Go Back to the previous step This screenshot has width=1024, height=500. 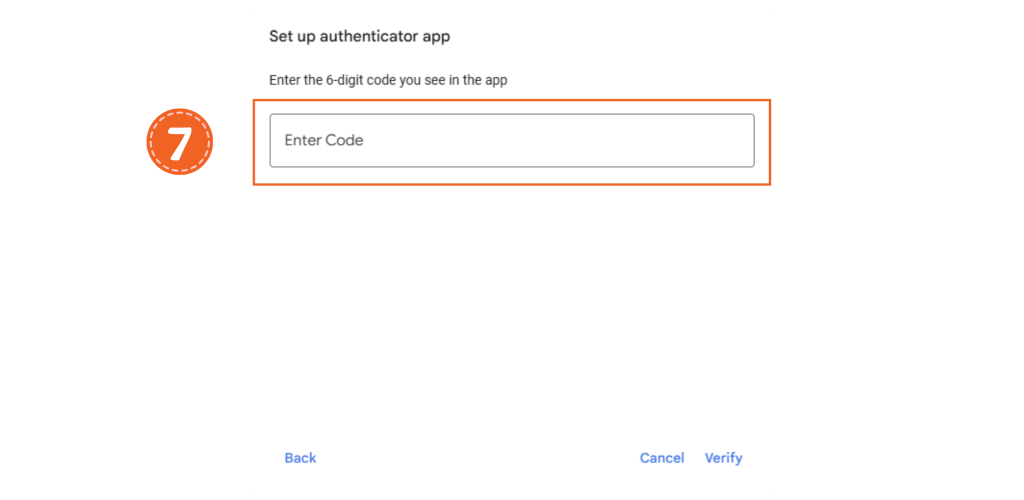point(300,458)
